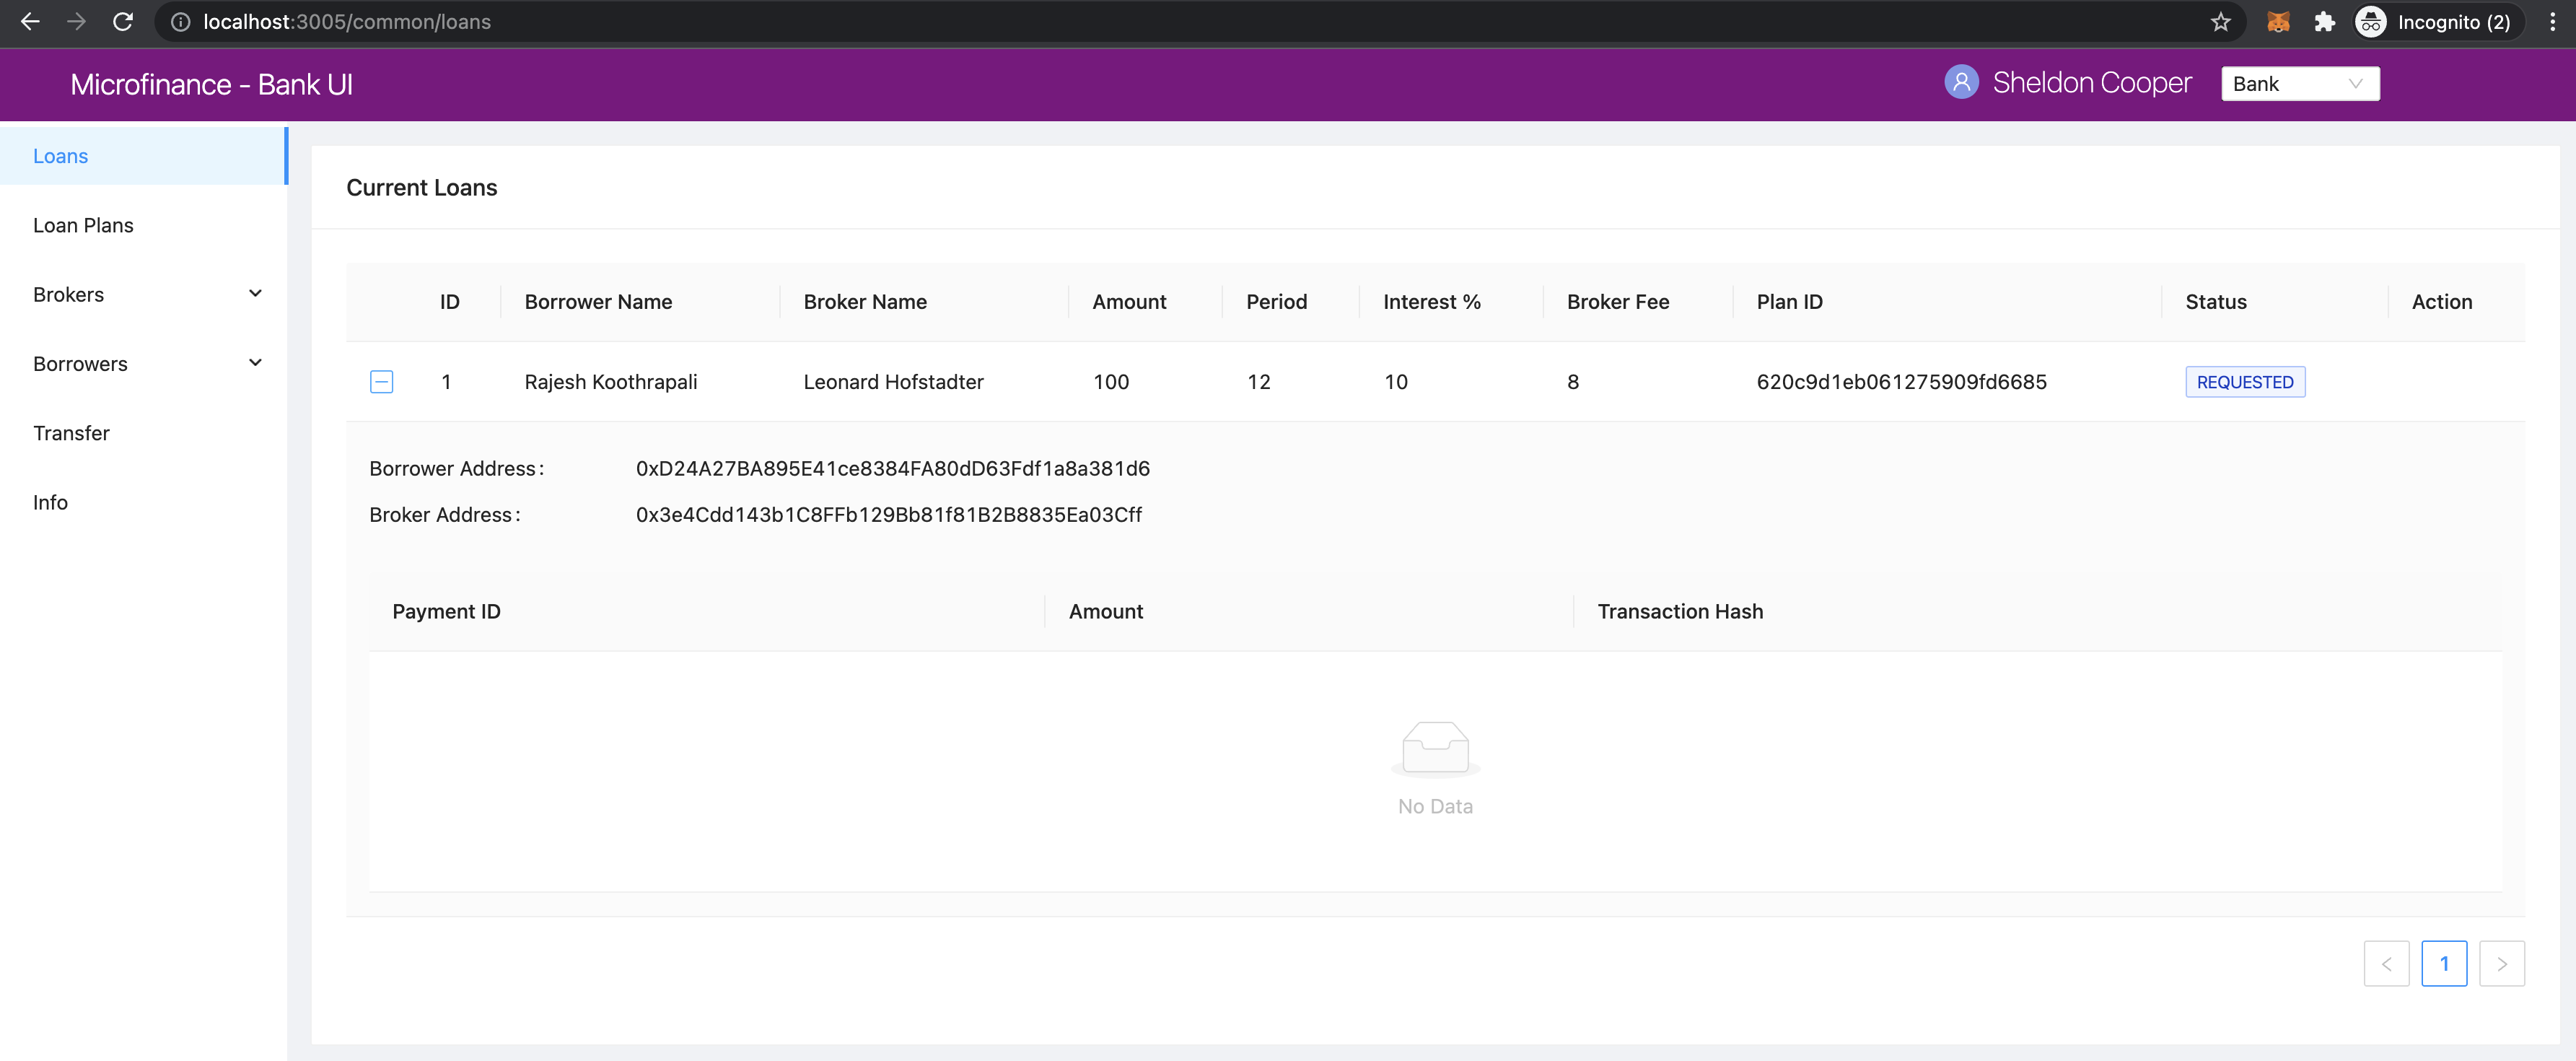Open MetaMask fox extension

[2278, 22]
